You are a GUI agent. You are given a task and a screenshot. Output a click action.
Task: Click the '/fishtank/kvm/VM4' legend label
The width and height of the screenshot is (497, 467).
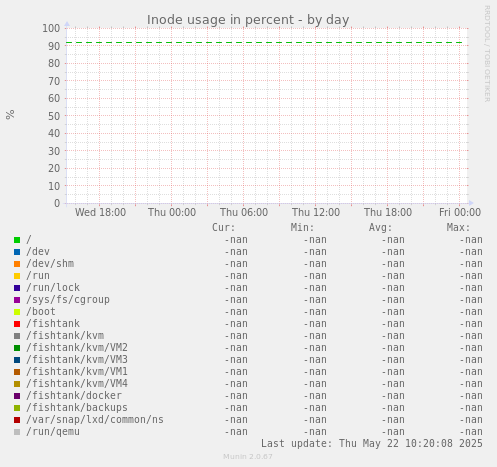pos(77,384)
